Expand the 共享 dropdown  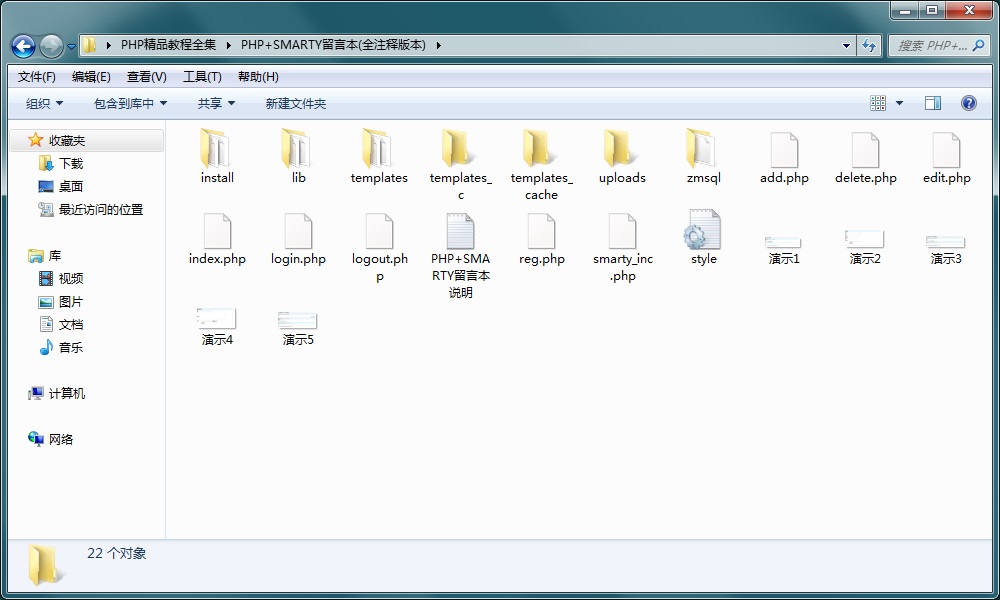216,103
